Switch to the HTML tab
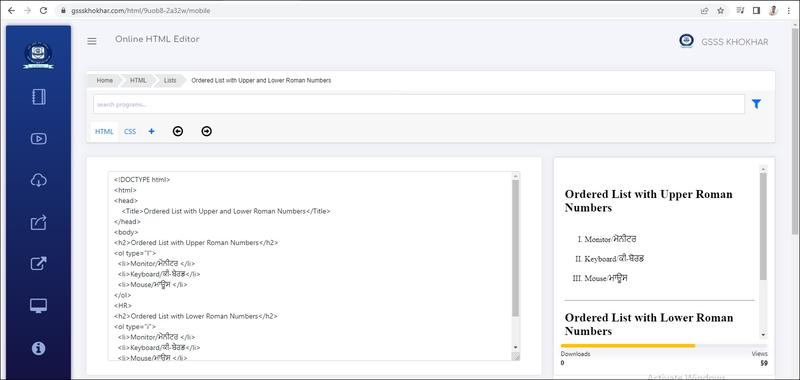The image size is (800, 380). (104, 132)
